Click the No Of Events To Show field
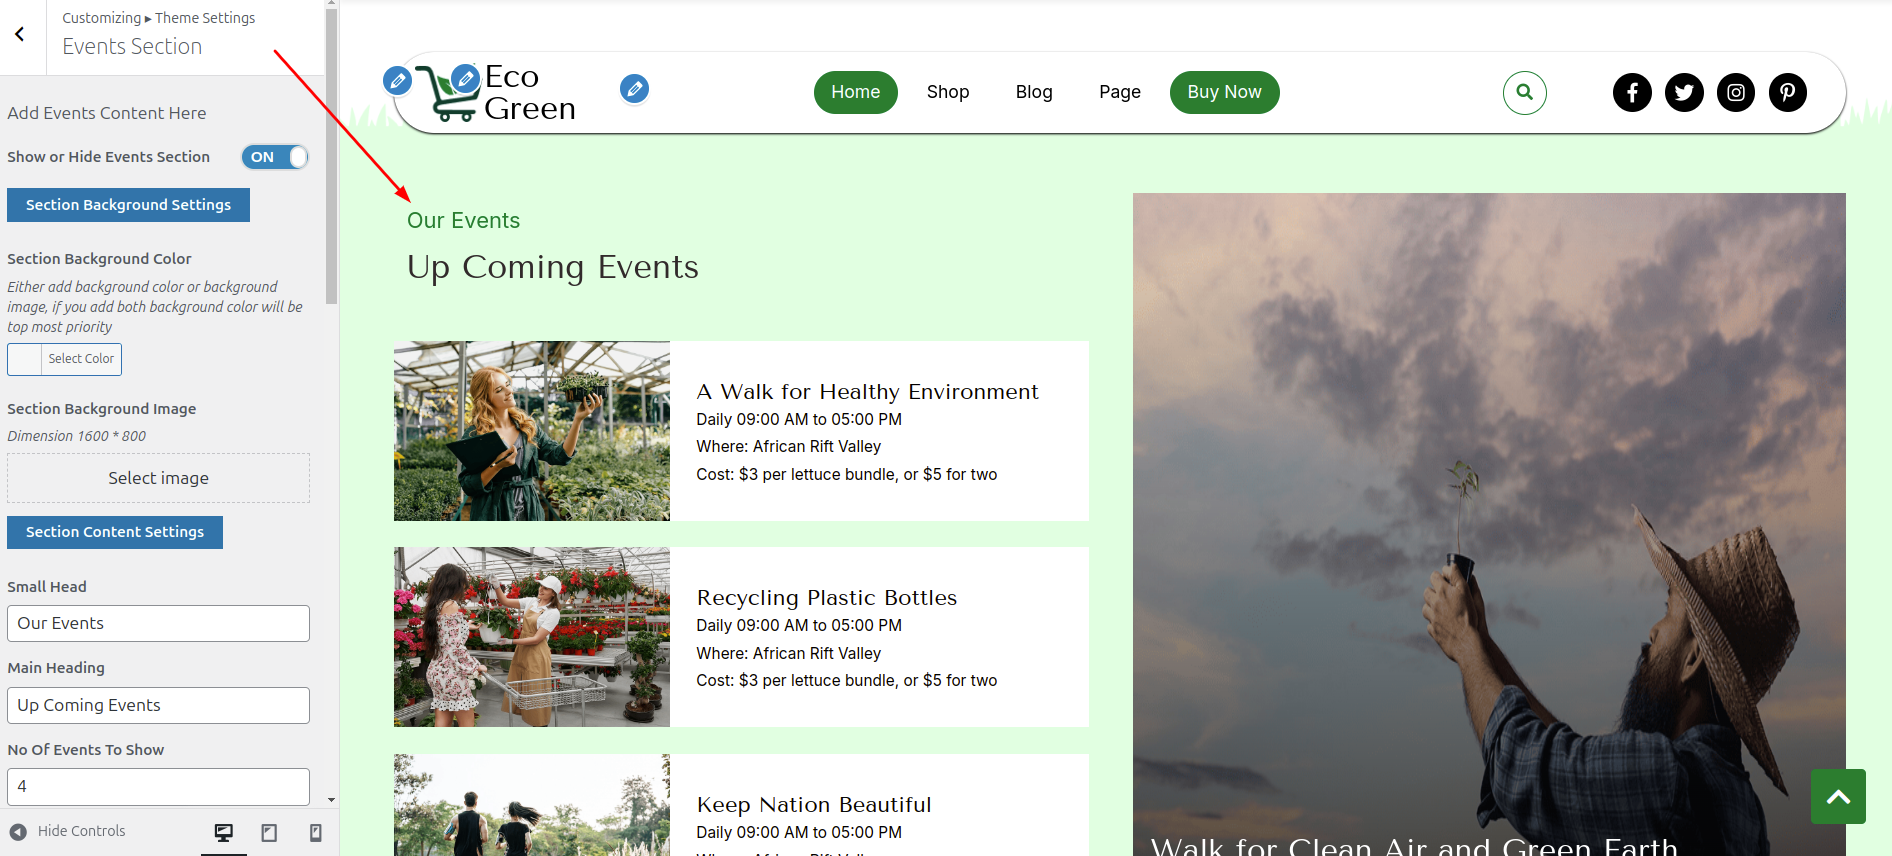The height and width of the screenshot is (856, 1892). (158, 787)
